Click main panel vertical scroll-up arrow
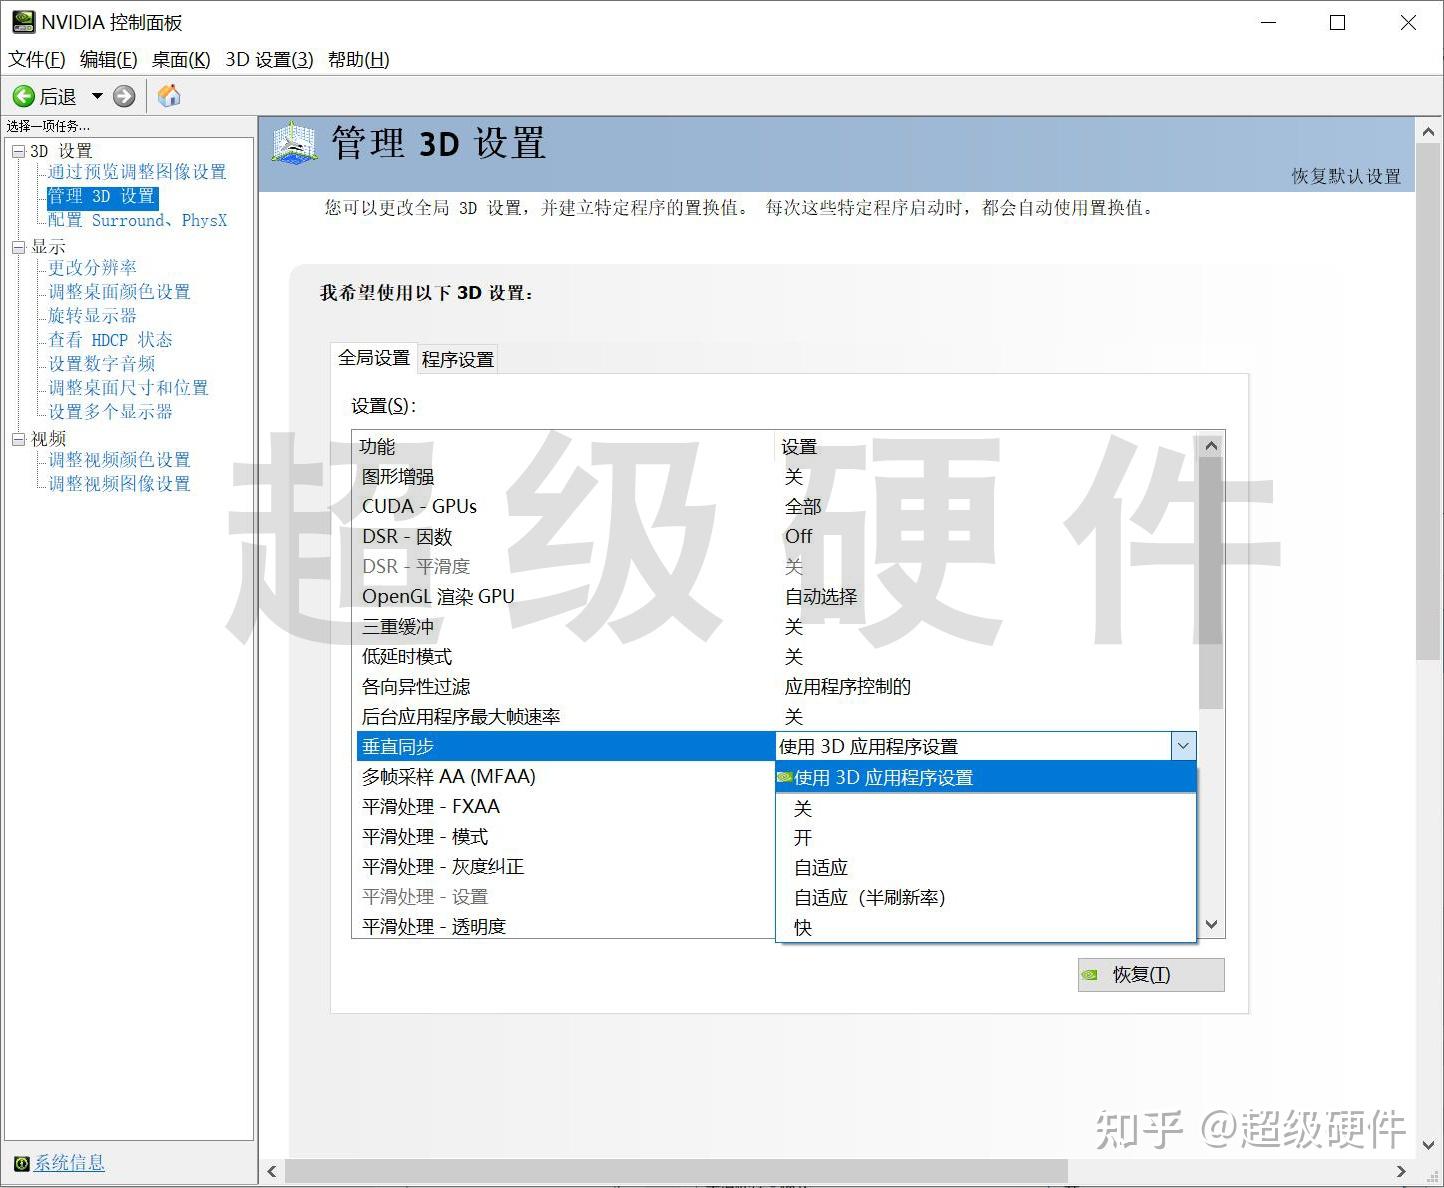 point(1429,131)
